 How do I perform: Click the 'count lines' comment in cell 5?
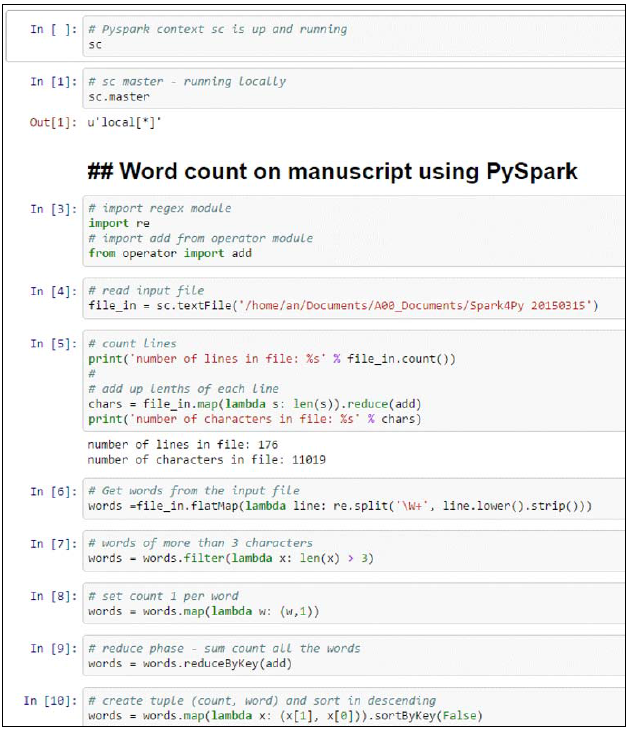click(x=132, y=344)
